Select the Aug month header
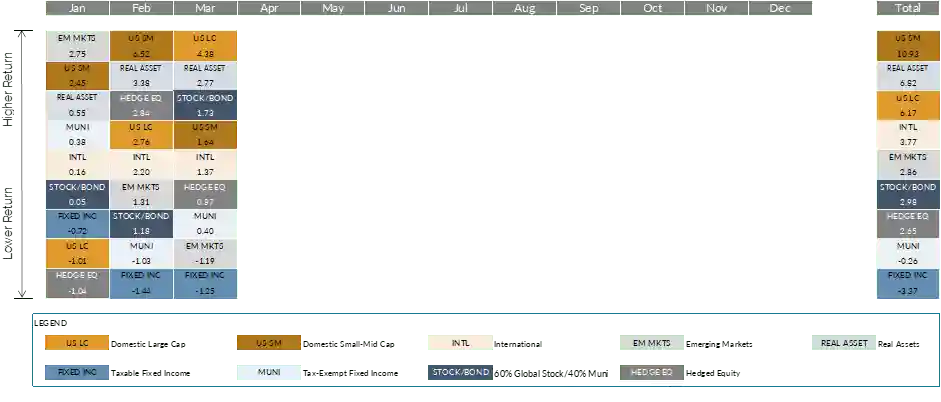 (x=525, y=8)
